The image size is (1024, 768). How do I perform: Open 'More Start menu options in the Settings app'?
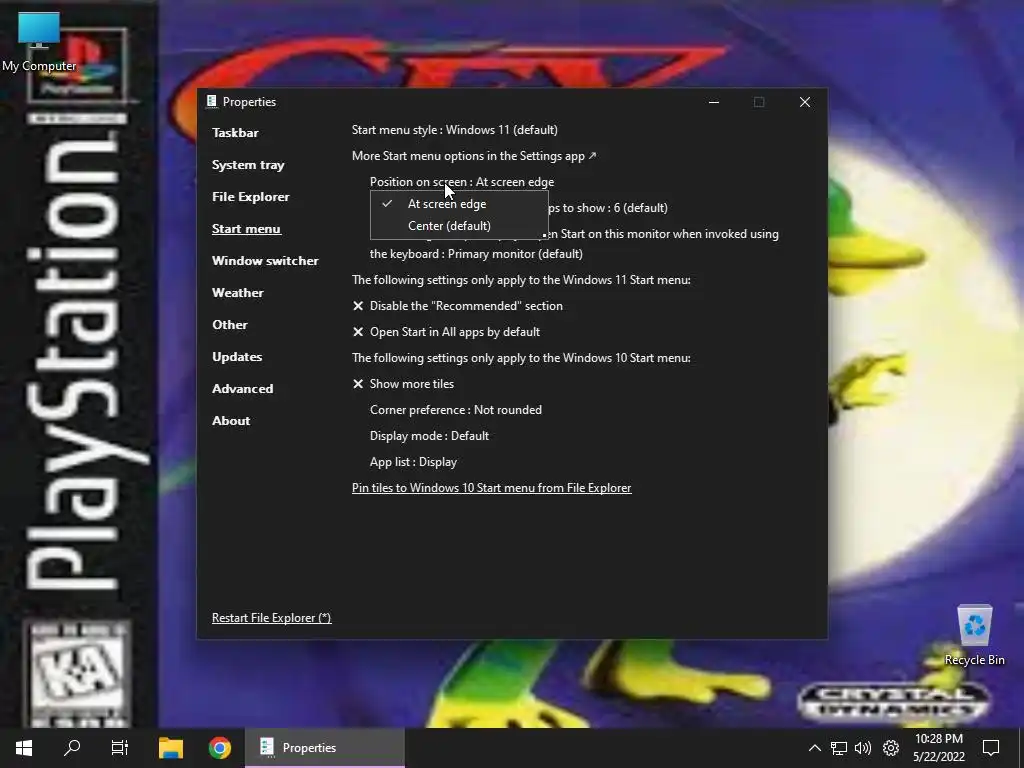[473, 156]
